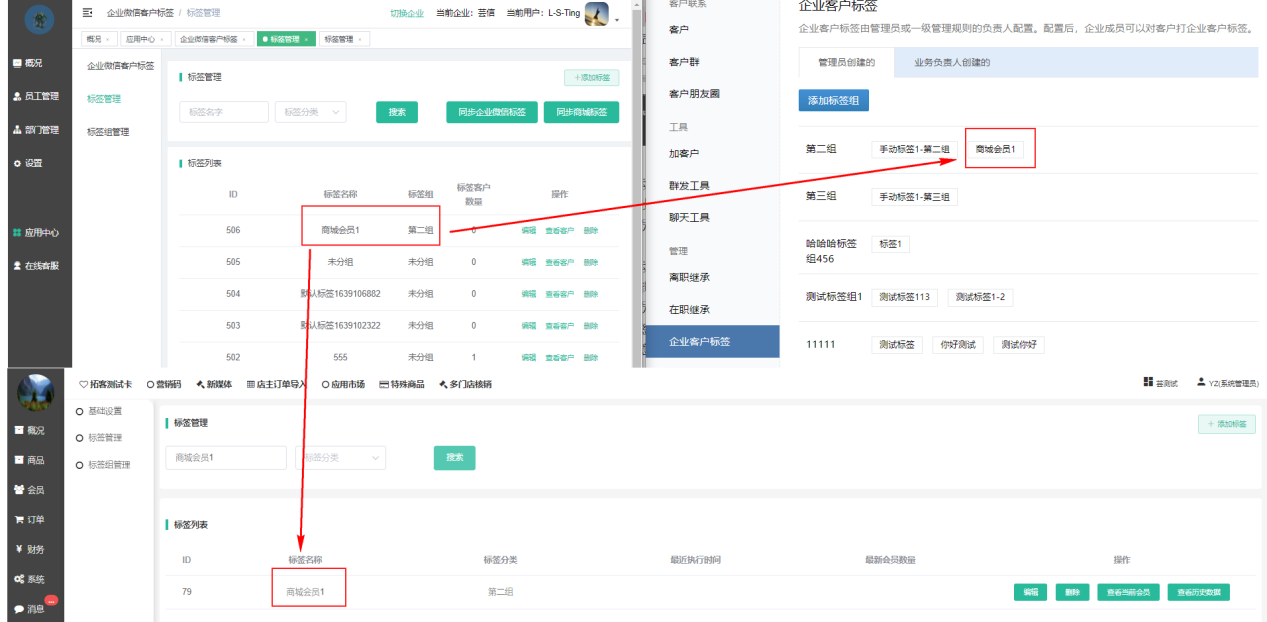Click 删除 link in row 504
This screenshot has height=622, width=1267.
591,294
